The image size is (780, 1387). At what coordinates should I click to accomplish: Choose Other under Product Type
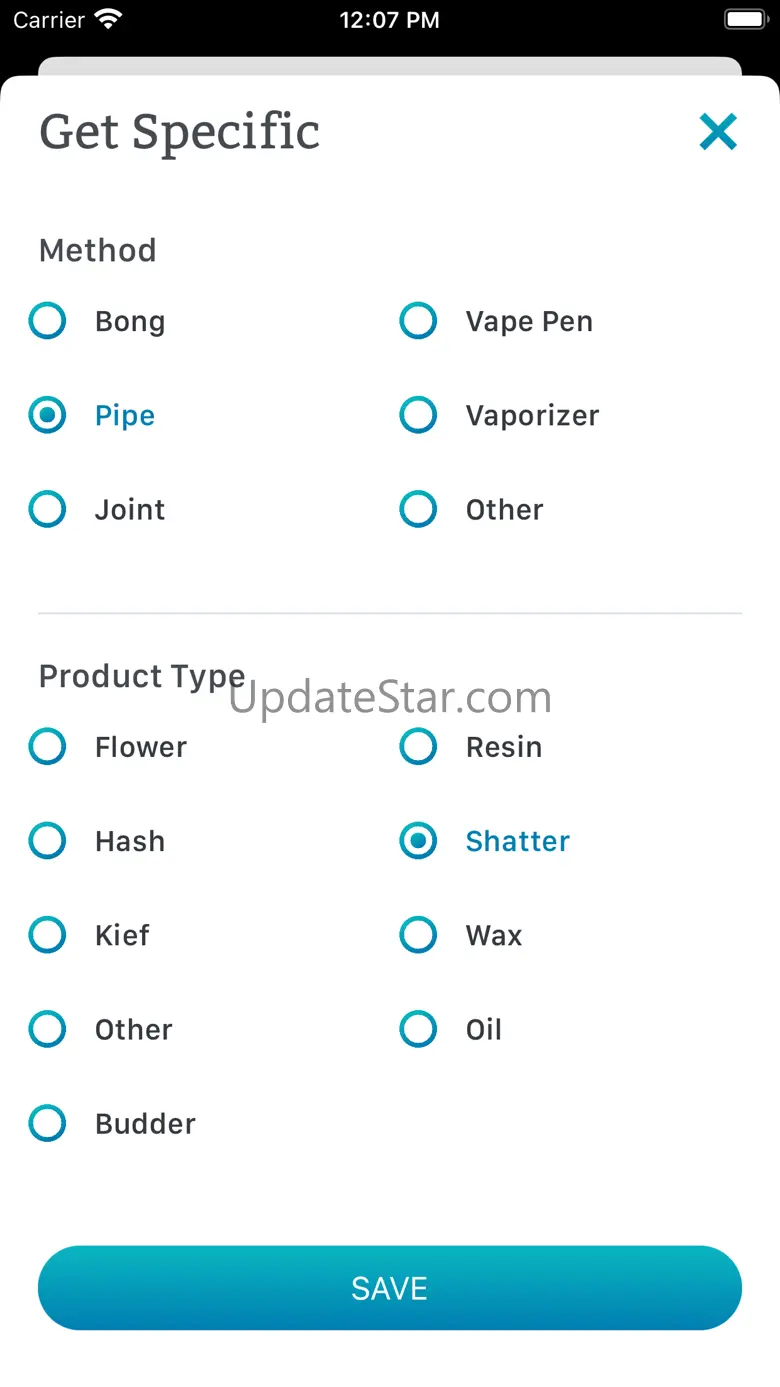47,1029
